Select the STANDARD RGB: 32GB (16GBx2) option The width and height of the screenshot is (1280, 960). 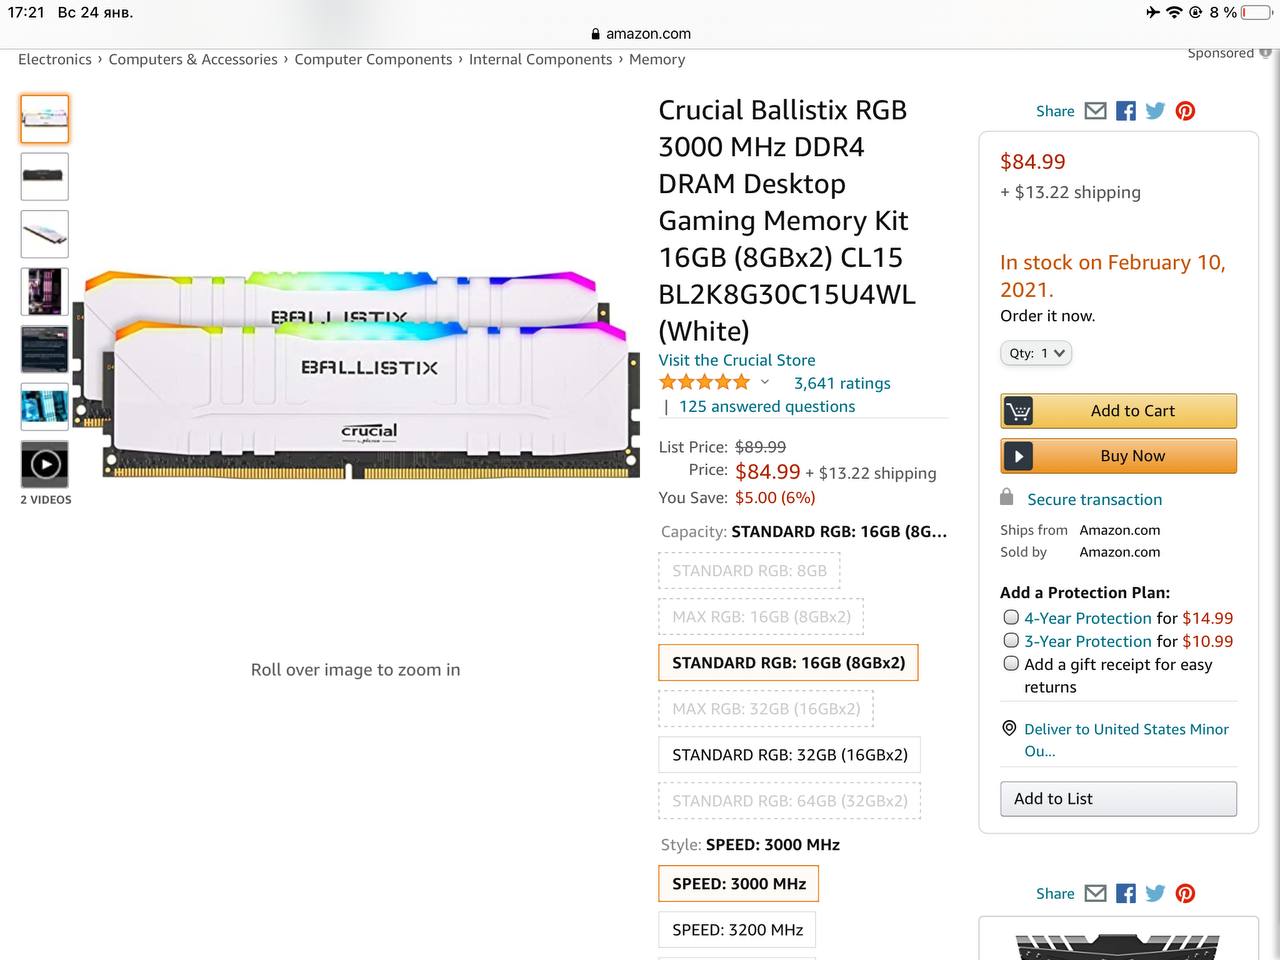(x=789, y=755)
